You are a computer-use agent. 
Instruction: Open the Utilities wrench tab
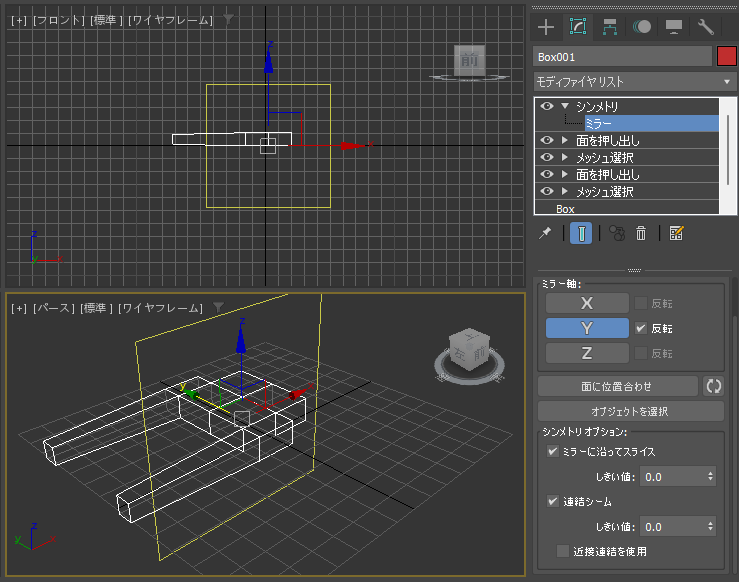point(706,27)
